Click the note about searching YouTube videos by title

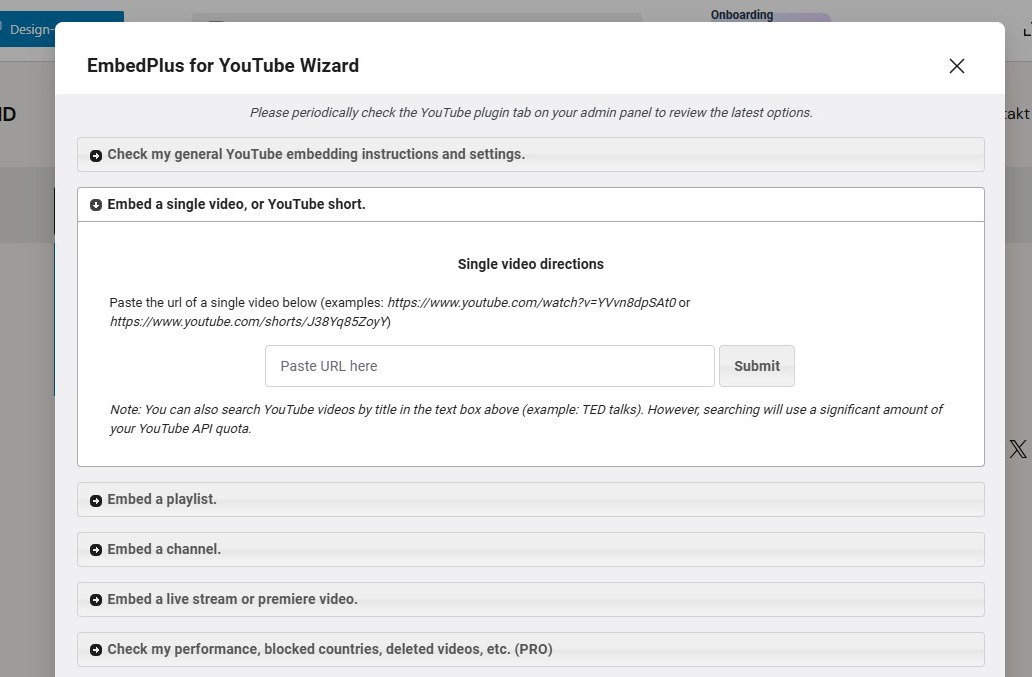click(527, 419)
